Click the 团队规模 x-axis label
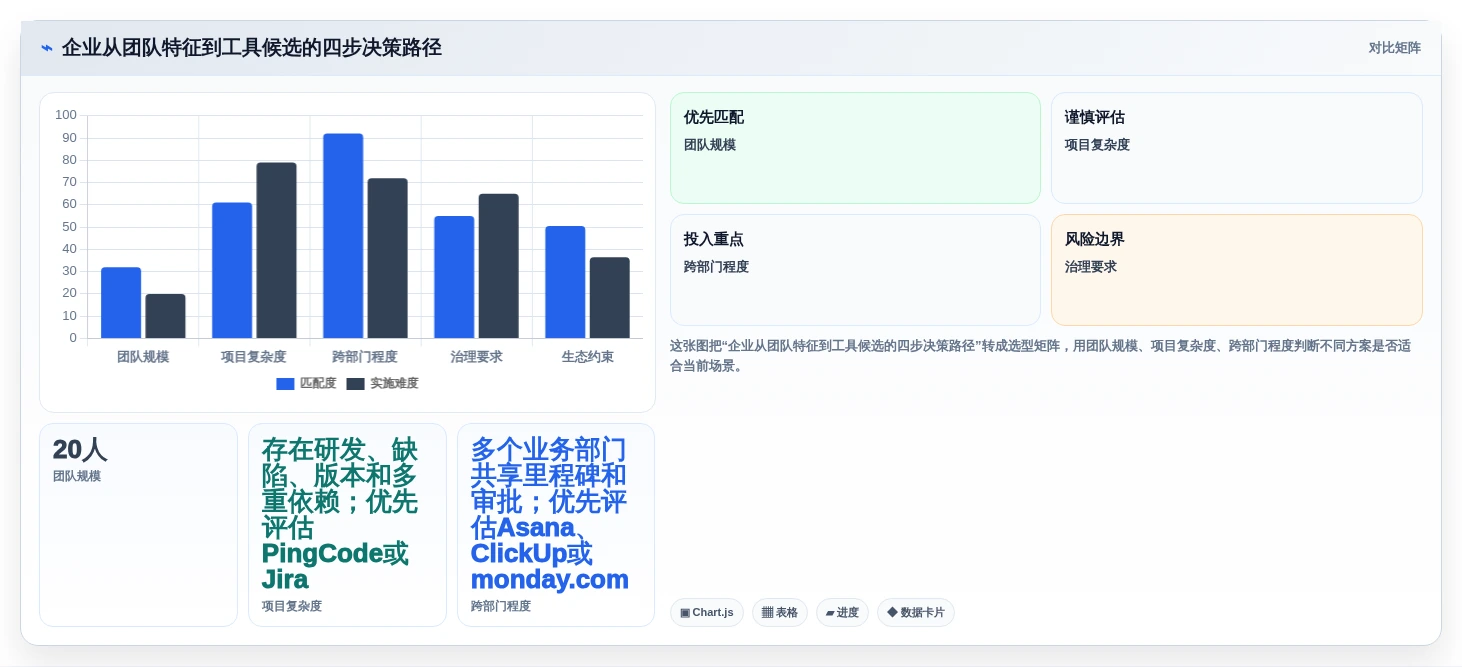 (x=143, y=357)
